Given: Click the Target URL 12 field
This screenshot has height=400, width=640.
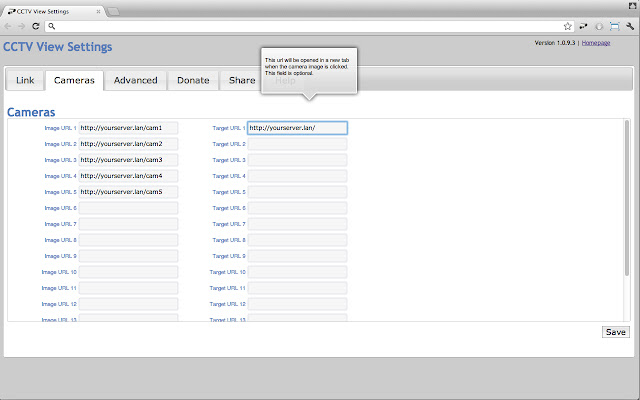Looking at the screenshot, I should coord(298,304).
